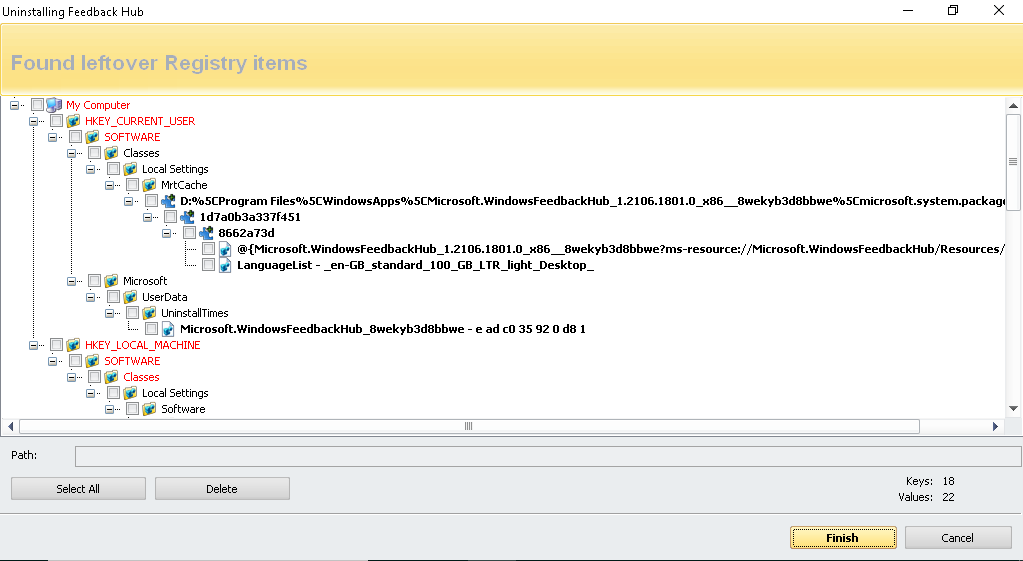1023x561 pixels.
Task: Click inside the Path text field
Action: point(548,456)
